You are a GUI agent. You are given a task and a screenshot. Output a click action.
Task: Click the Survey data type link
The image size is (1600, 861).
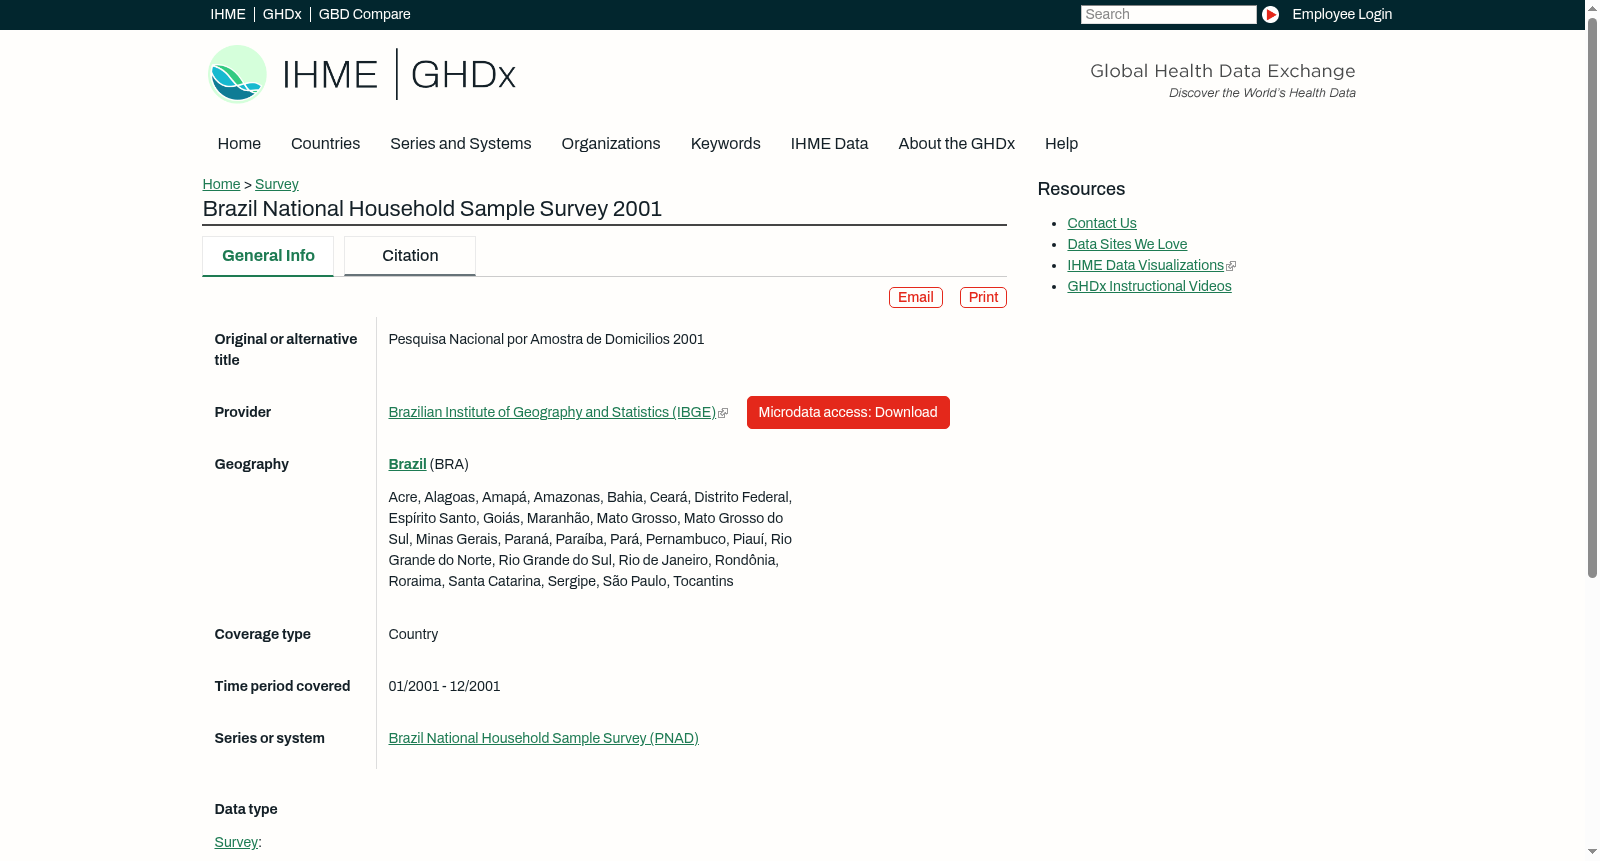pyautogui.click(x=236, y=842)
